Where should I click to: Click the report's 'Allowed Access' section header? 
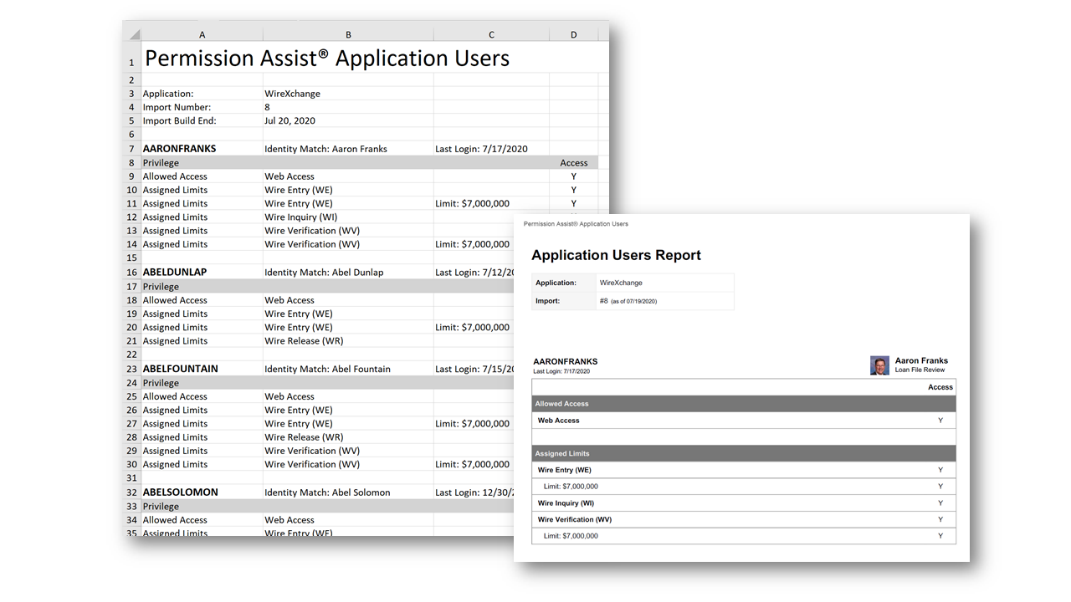pyautogui.click(x=744, y=404)
